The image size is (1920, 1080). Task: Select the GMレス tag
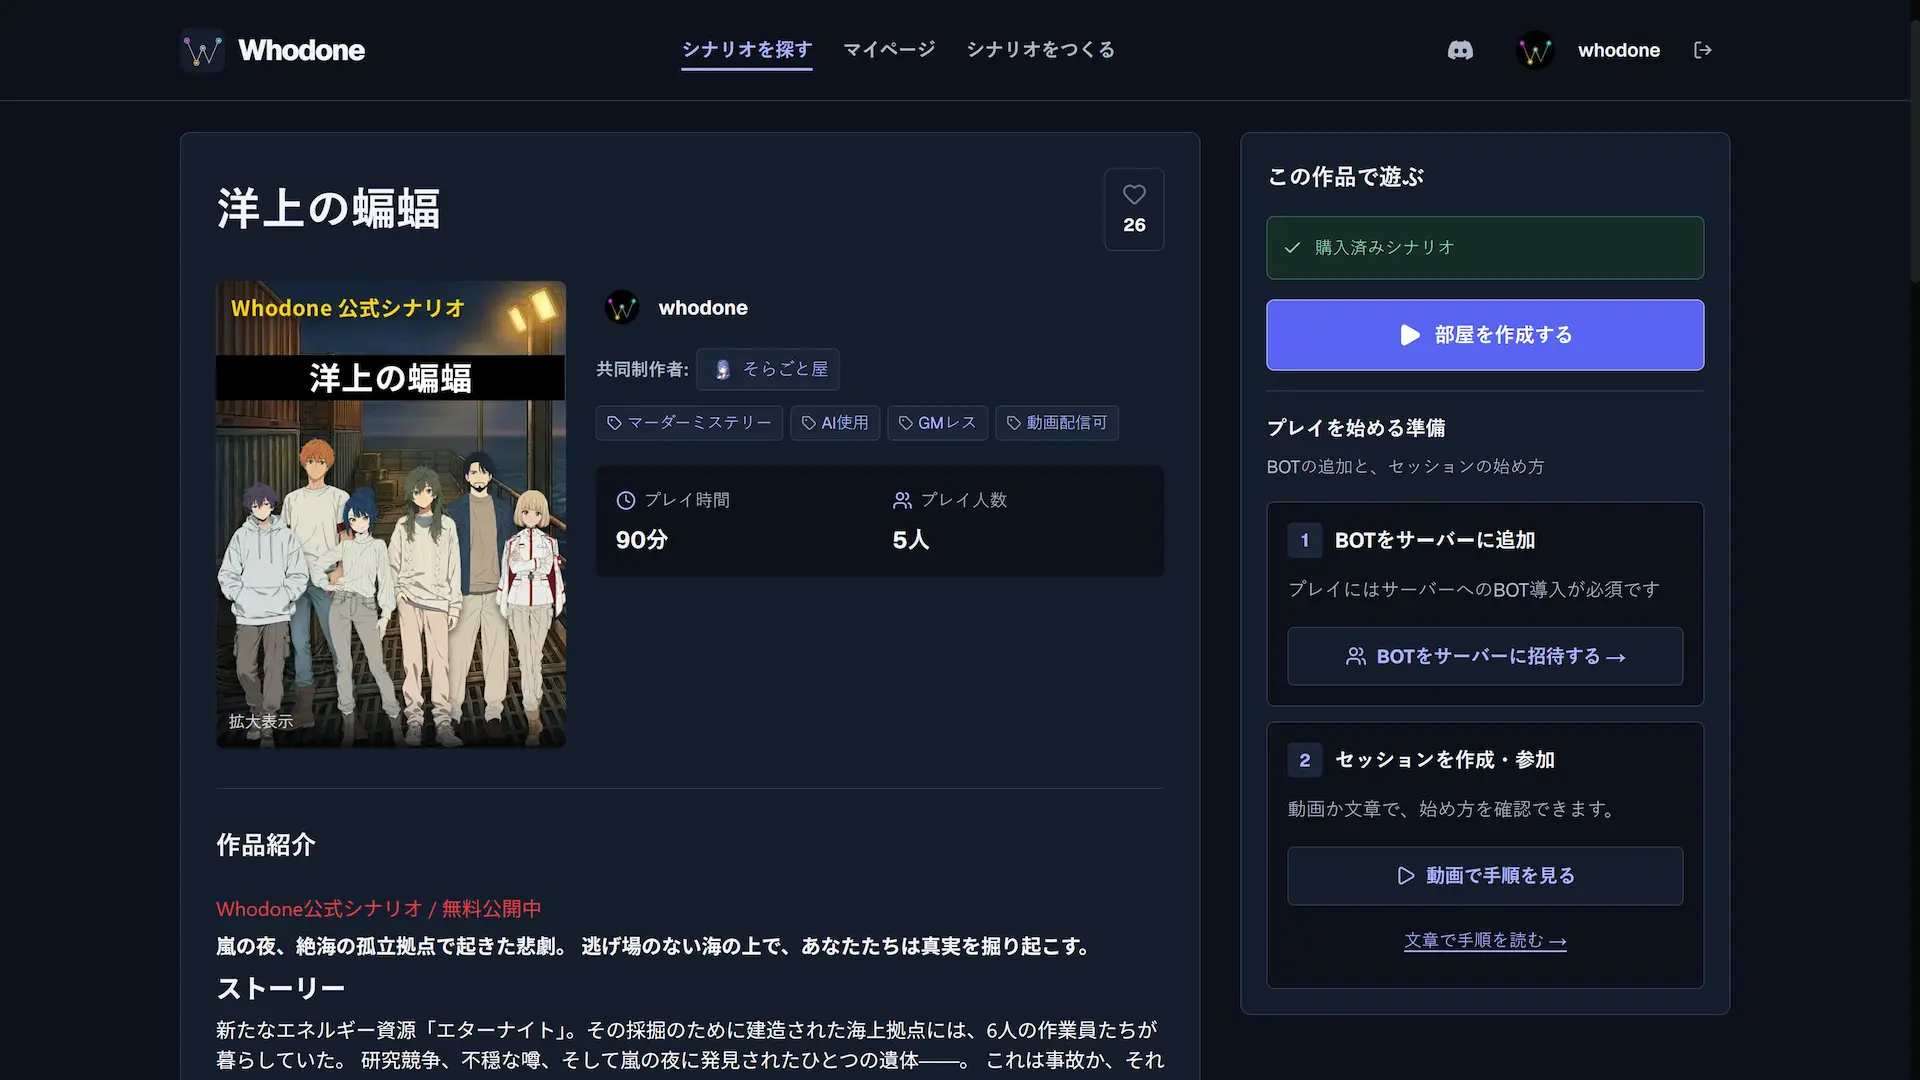(937, 423)
